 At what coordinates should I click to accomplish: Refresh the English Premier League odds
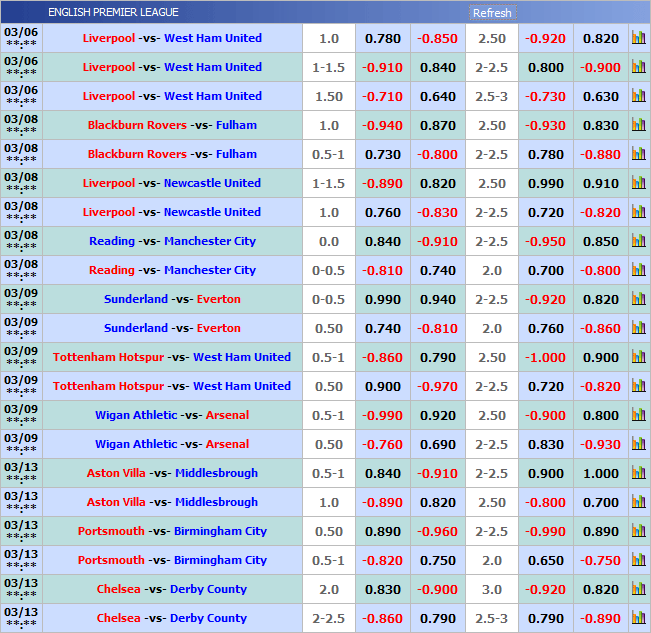pos(492,13)
